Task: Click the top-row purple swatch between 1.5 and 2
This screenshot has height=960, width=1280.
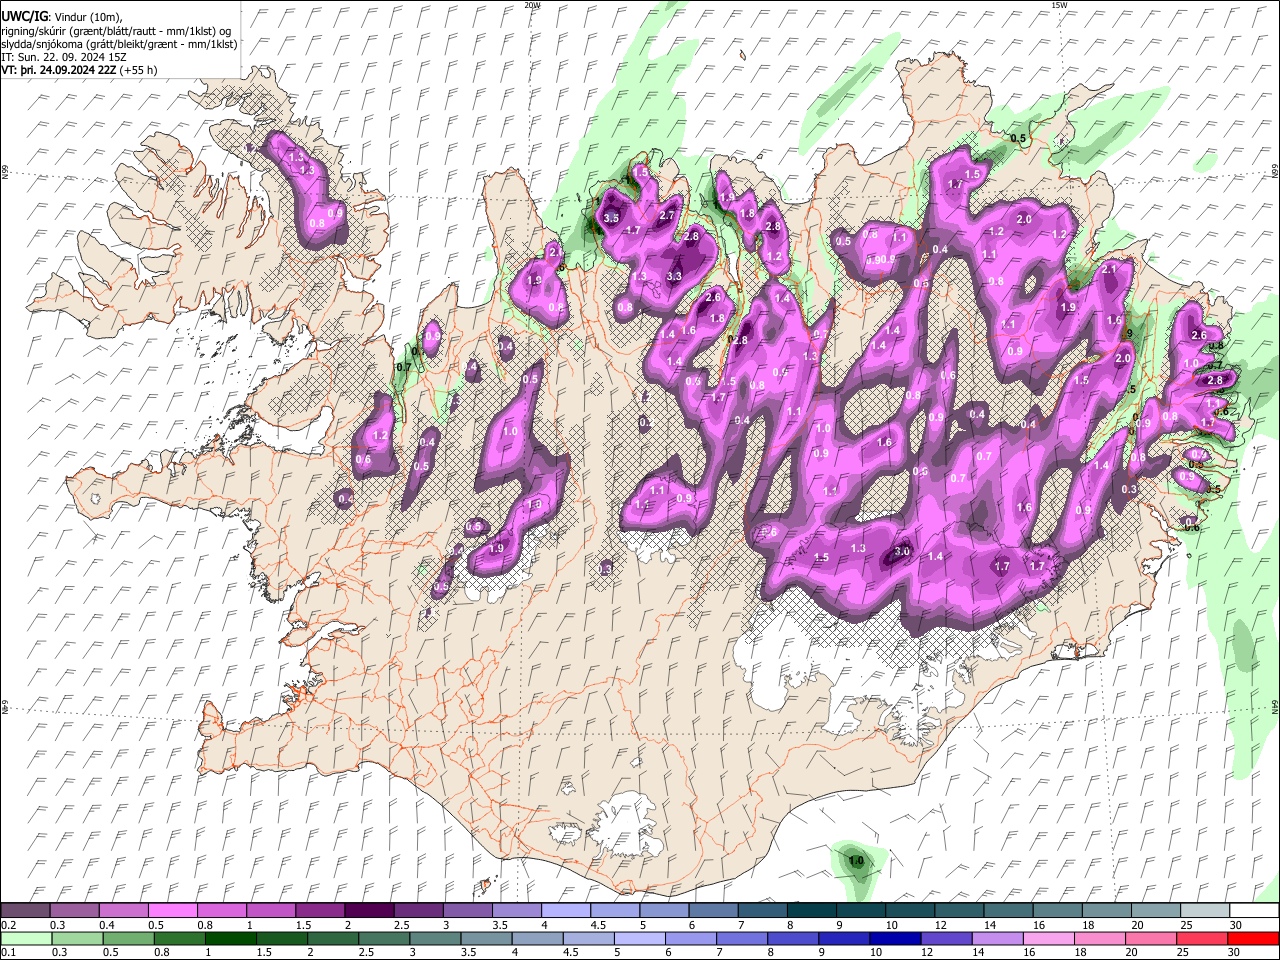Action: [x=320, y=911]
